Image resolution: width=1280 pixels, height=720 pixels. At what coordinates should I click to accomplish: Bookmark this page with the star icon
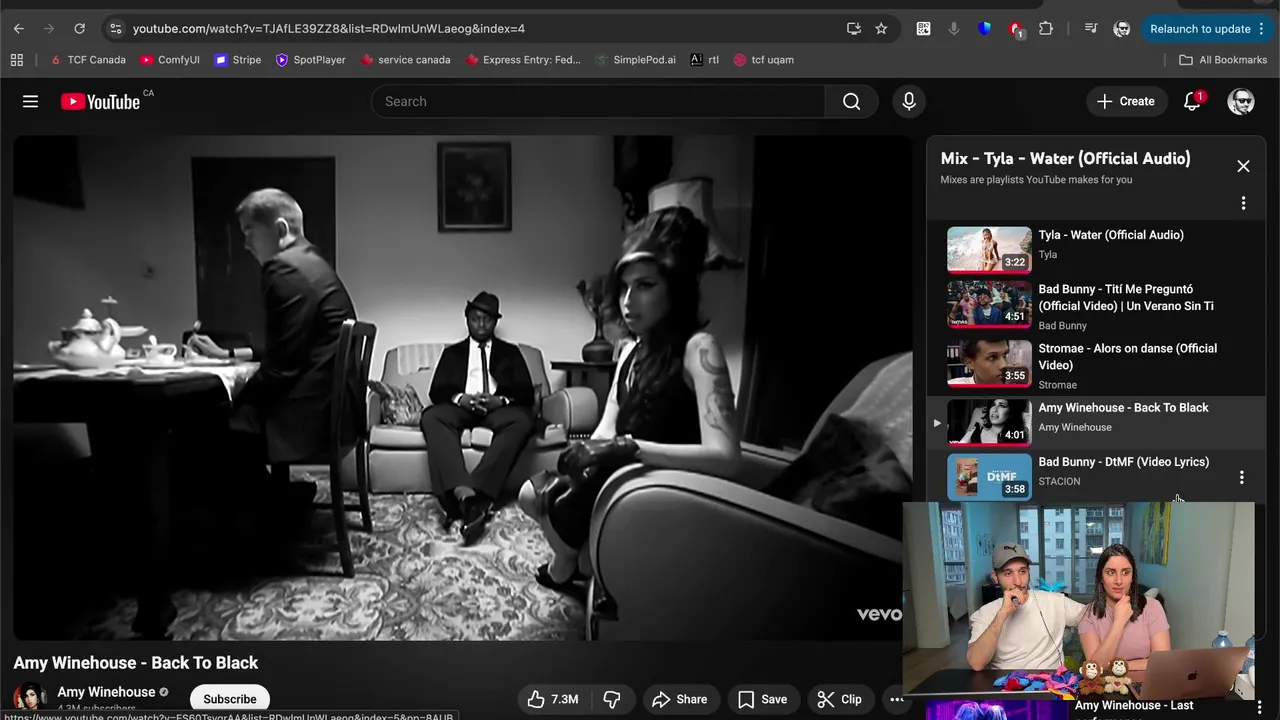pos(881,29)
